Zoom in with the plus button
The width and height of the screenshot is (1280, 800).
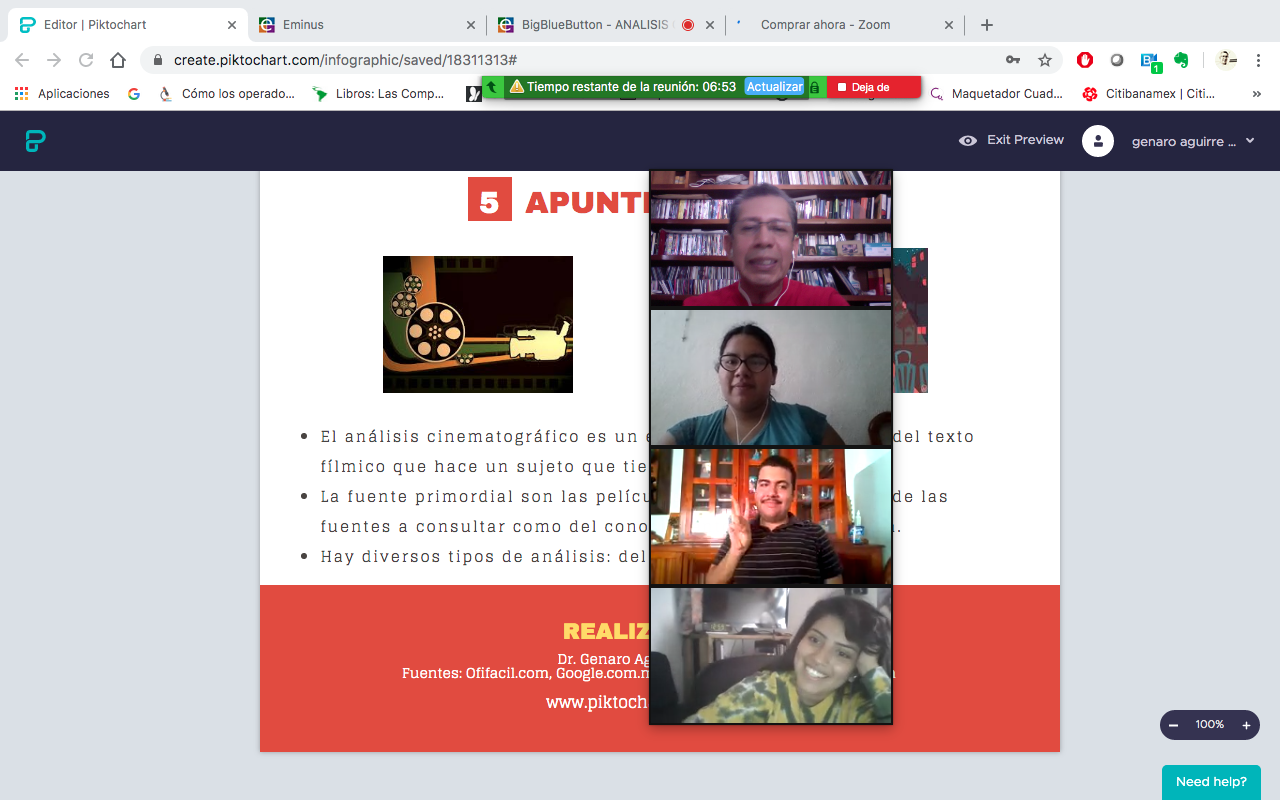tap(1246, 725)
